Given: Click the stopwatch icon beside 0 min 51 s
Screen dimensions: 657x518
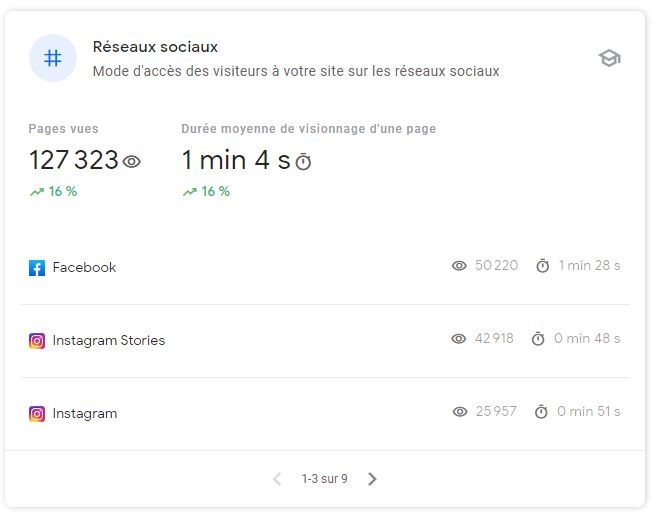Looking at the screenshot, I should (x=541, y=412).
